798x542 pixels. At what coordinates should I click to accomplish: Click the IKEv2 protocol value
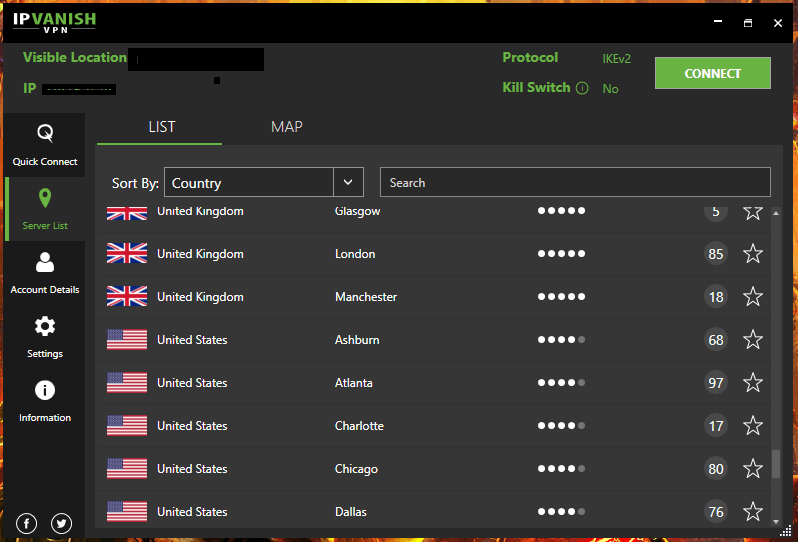point(616,59)
